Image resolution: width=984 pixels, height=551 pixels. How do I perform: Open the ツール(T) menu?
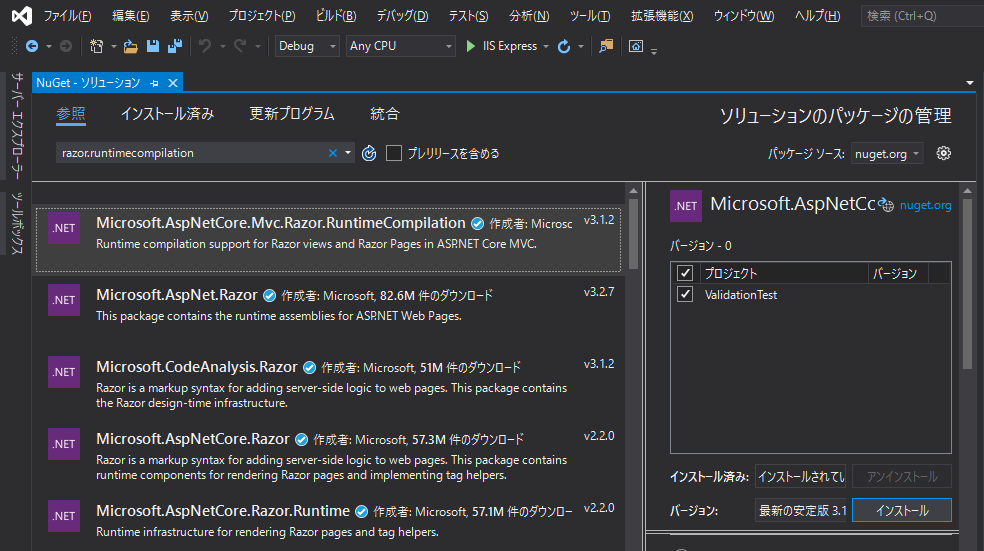(x=590, y=16)
